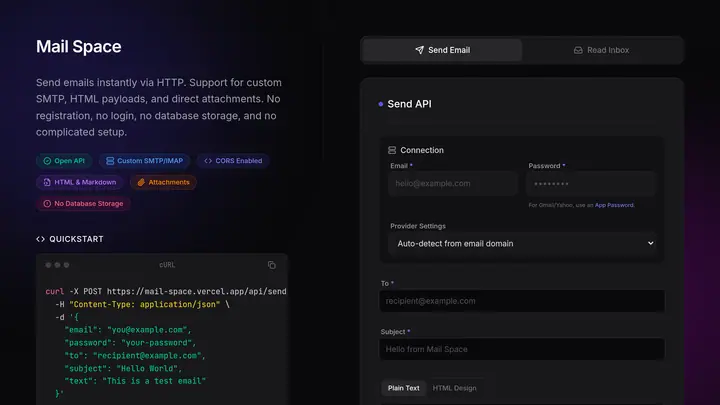Screen dimensions: 720x405
Task: Click the No Database Storage clock icon
Action: click(x=47, y=203)
